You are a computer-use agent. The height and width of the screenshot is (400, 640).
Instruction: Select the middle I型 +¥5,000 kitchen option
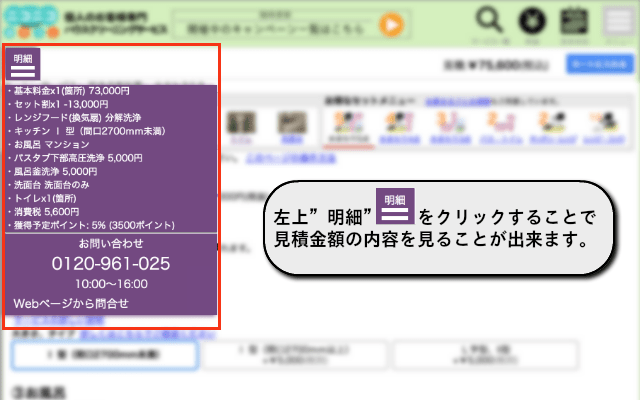click(295, 355)
